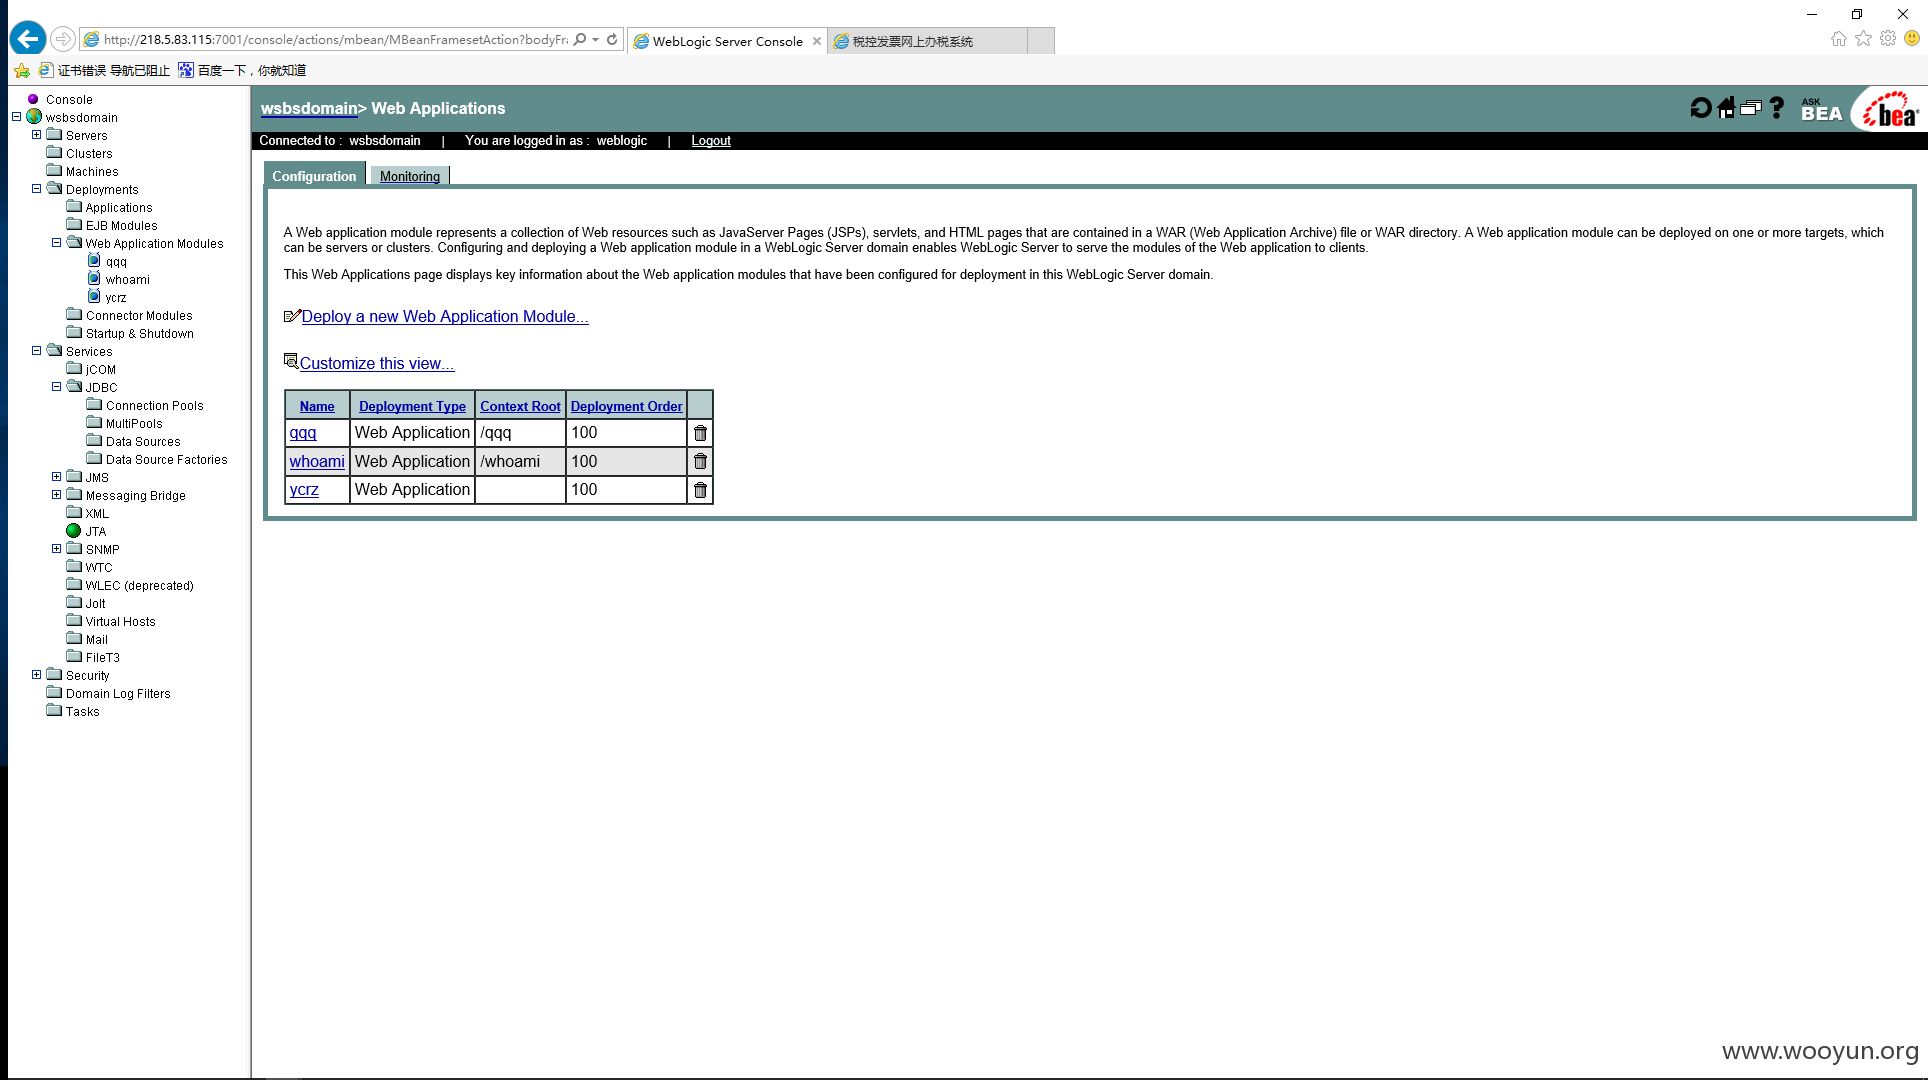Select EJB Modules in the tree
Screen dimensions: 1928x1080
click(121, 225)
